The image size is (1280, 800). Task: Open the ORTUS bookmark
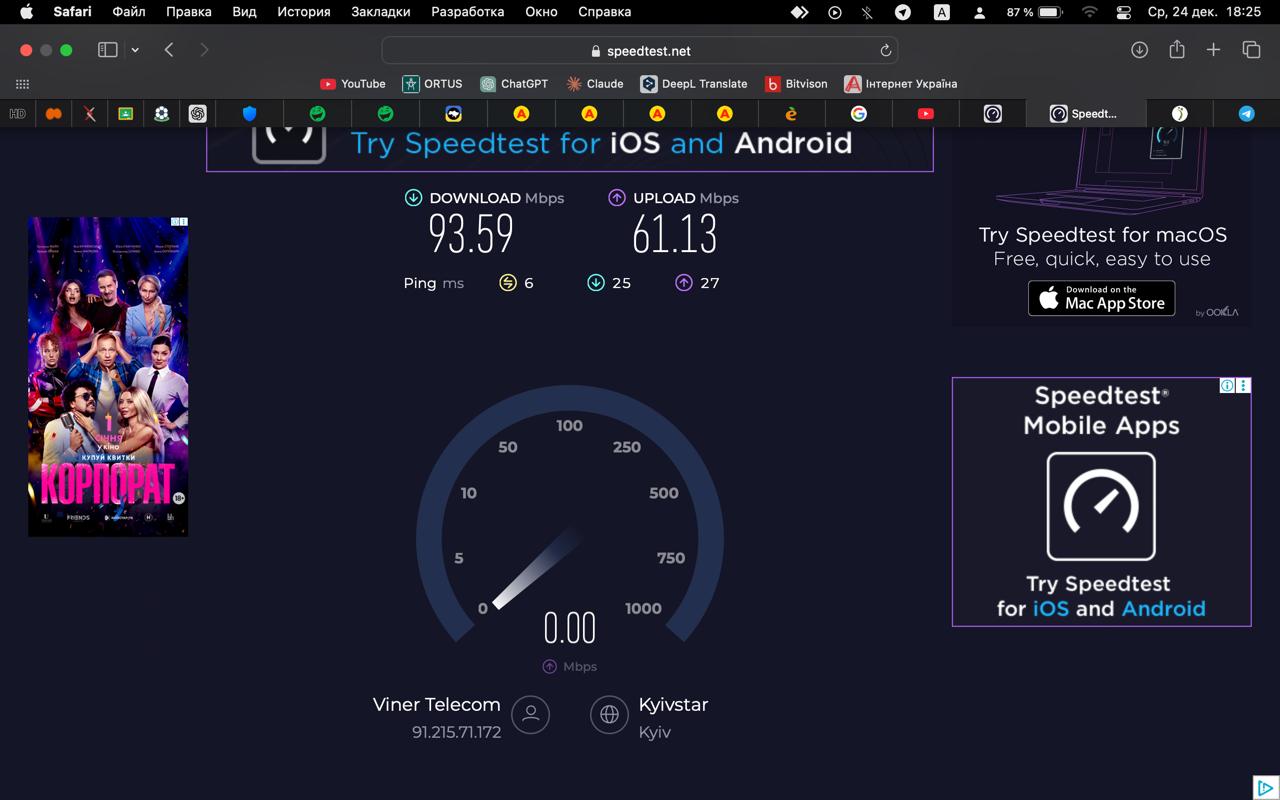[432, 84]
